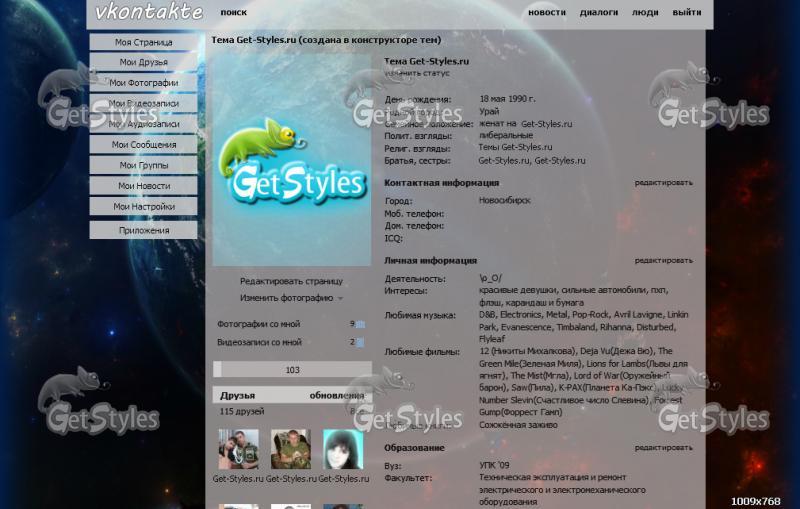Click 115 друзей link
The height and width of the screenshot is (509, 800).
click(242, 411)
